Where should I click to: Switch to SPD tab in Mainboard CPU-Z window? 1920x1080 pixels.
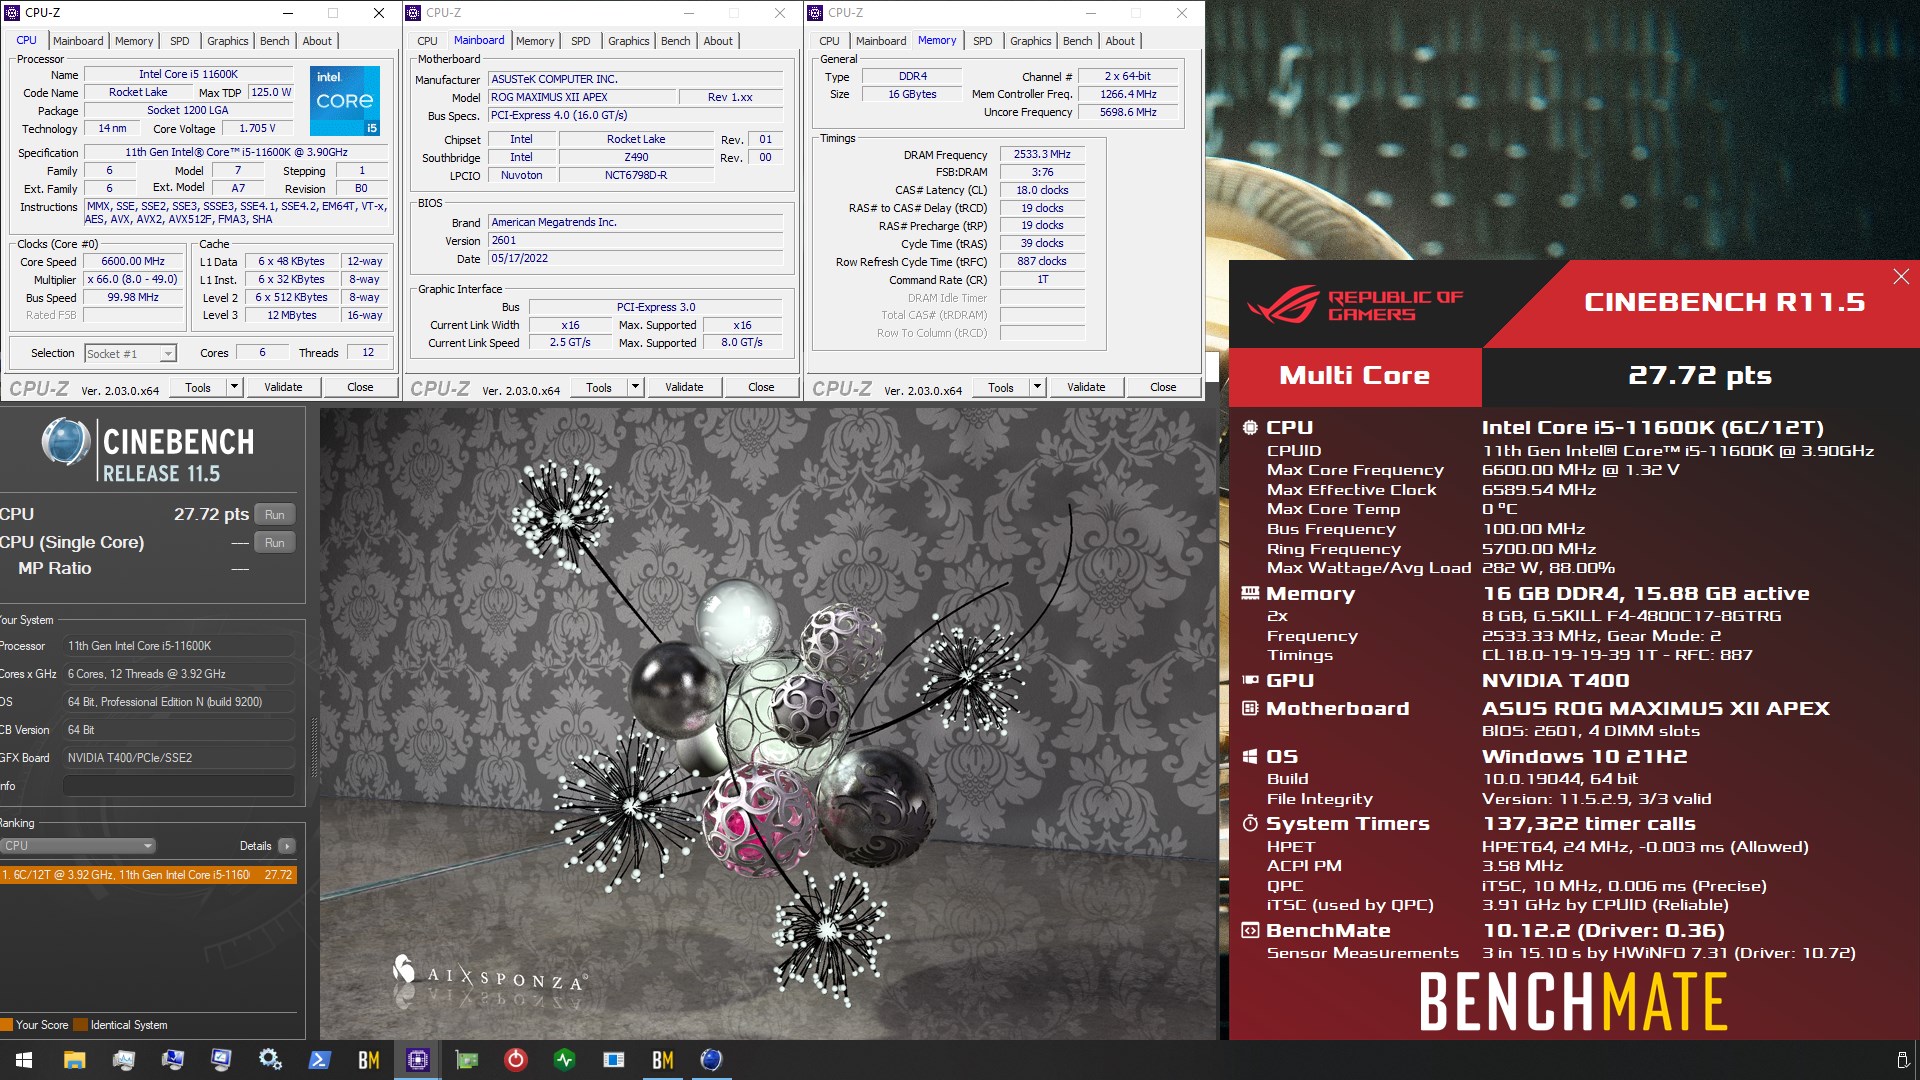(581, 41)
